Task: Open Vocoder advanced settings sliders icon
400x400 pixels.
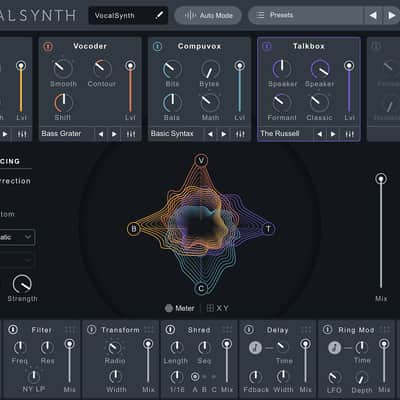Action: click(x=131, y=134)
